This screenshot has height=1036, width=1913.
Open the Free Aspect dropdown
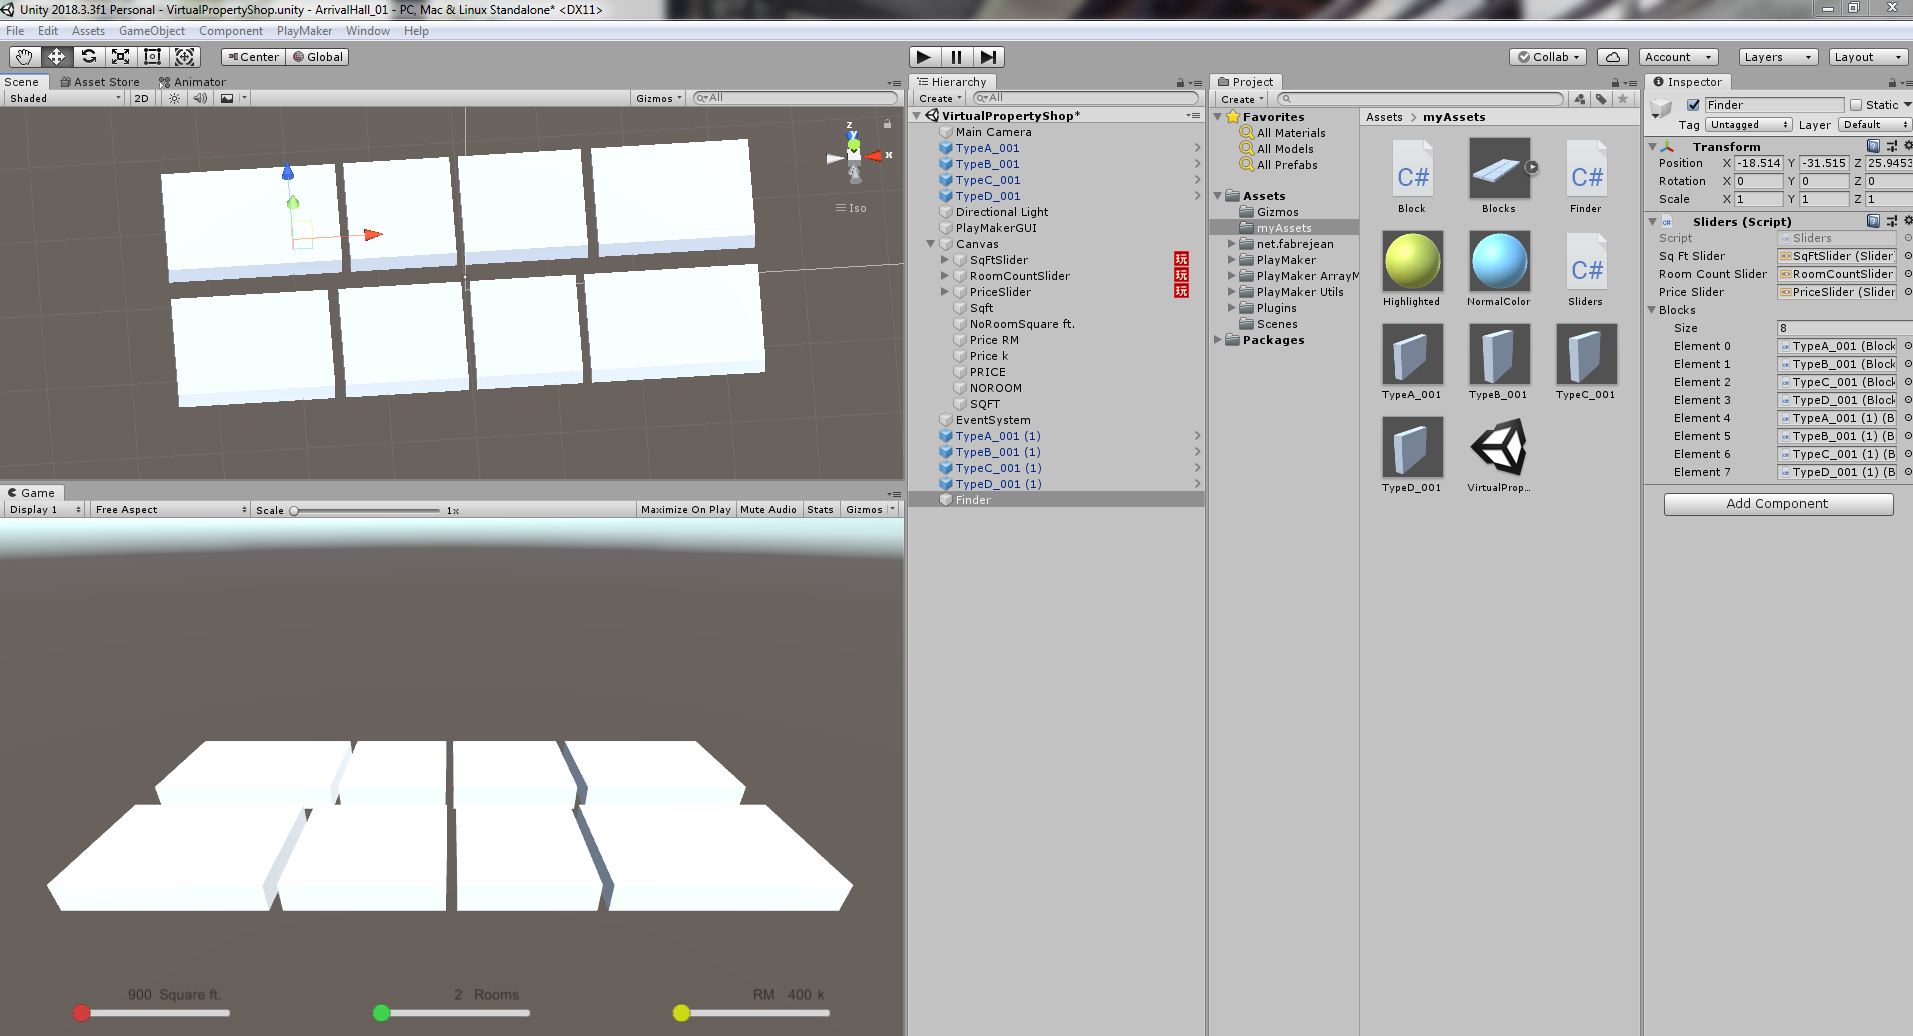[x=170, y=510]
